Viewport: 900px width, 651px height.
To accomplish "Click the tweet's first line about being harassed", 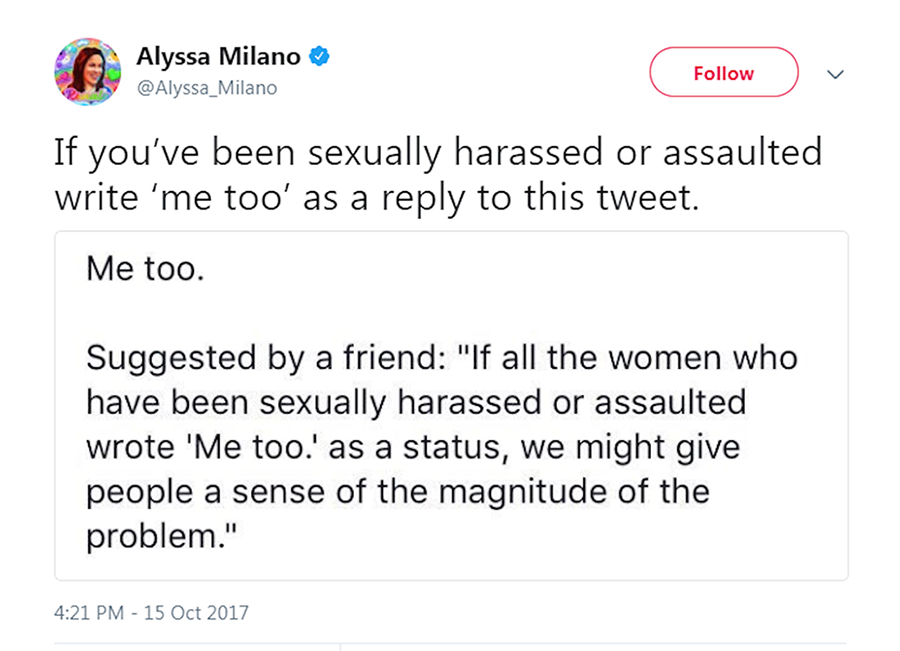I will click(437, 153).
